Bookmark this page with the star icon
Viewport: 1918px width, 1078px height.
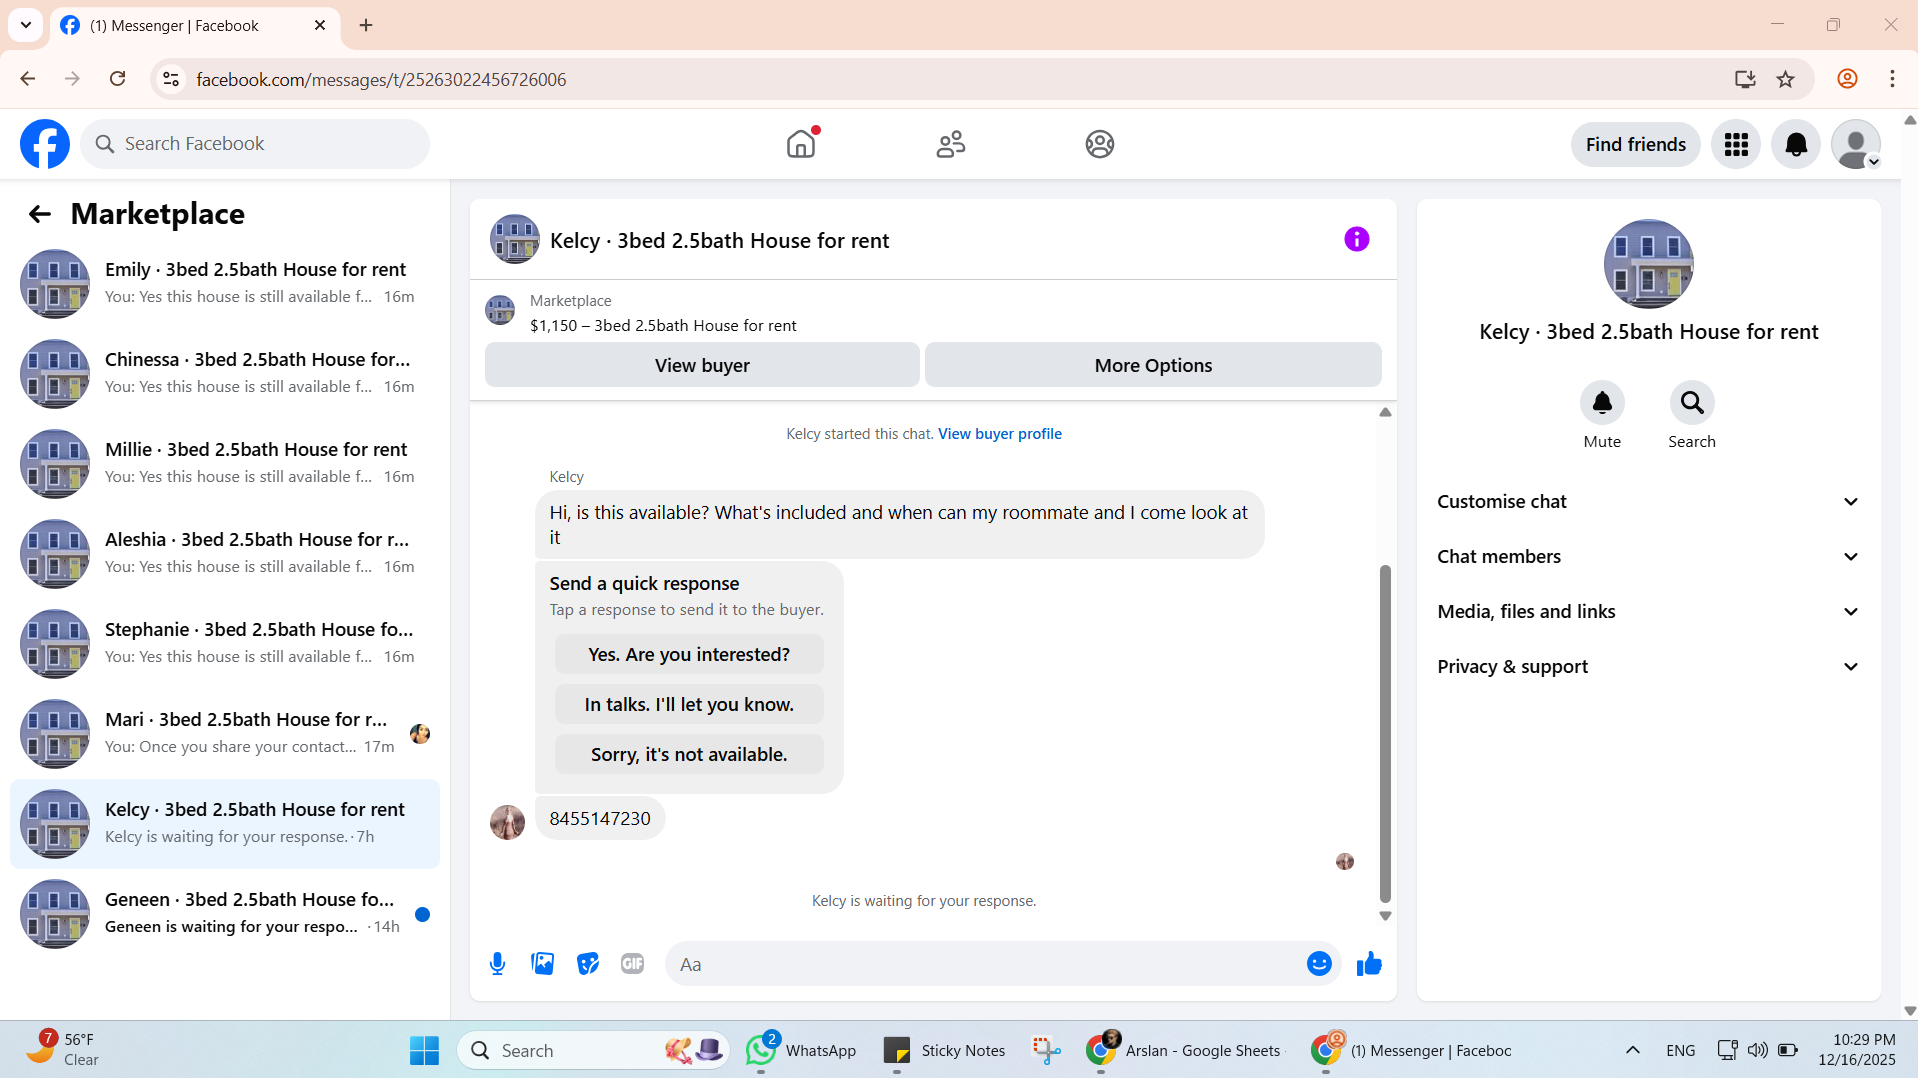(1786, 79)
